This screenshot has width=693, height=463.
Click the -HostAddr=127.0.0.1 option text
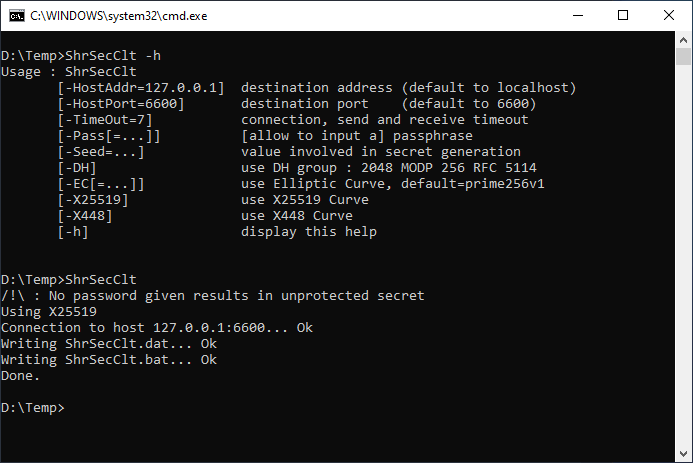(141, 87)
